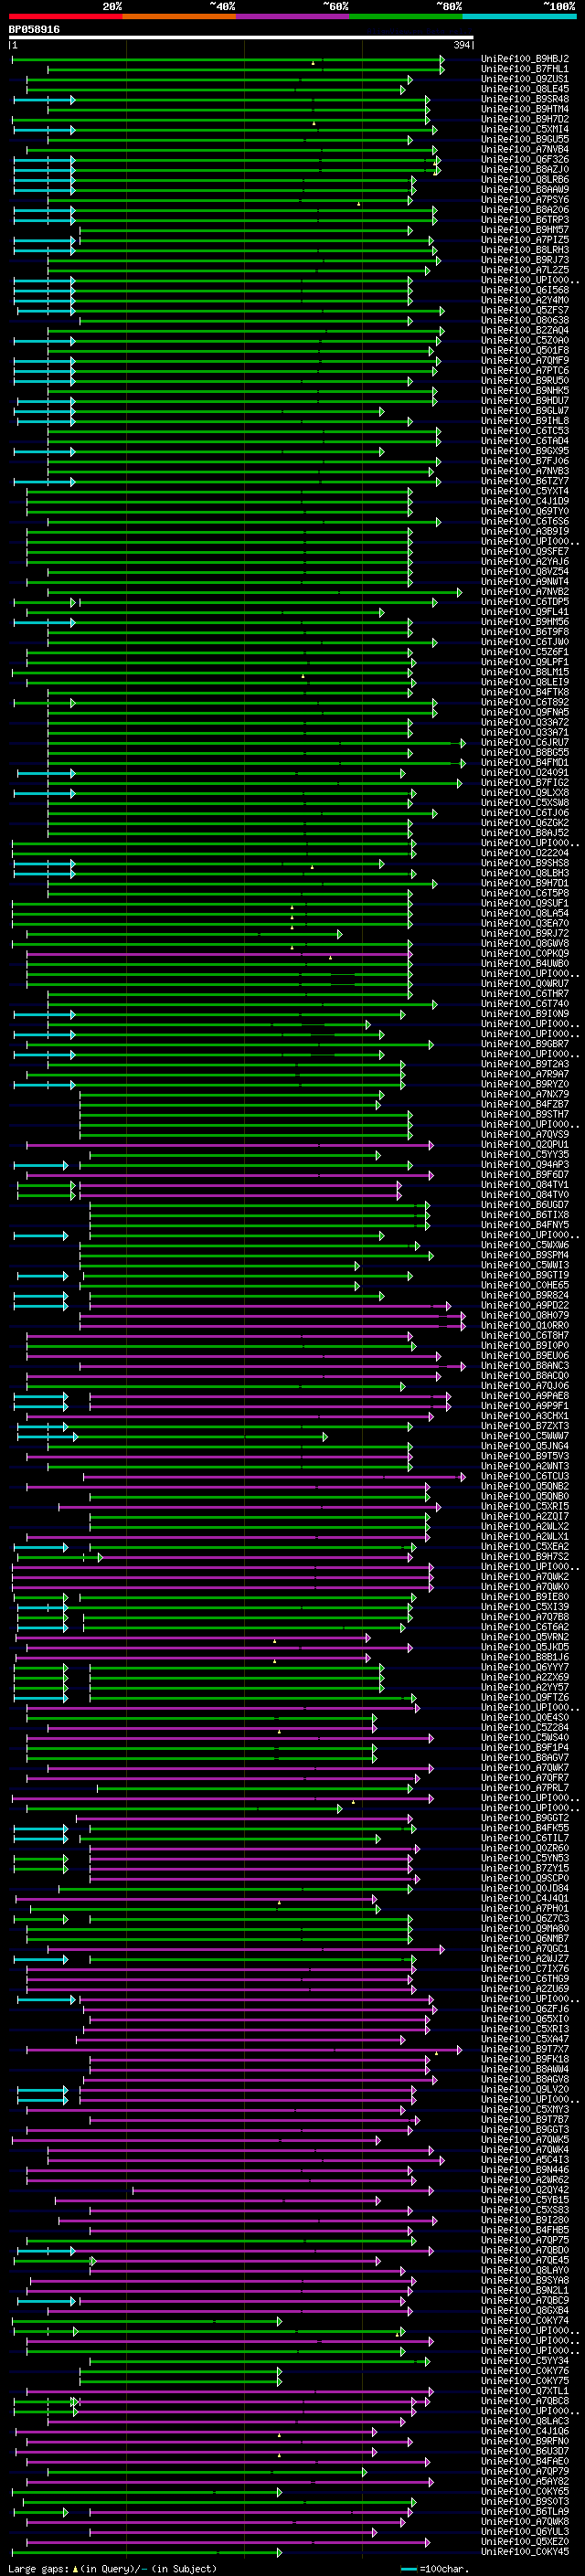The height and width of the screenshot is (2576, 585).
Task: Select the UniRef100_B7FIG2 row label
Action: 525,783
